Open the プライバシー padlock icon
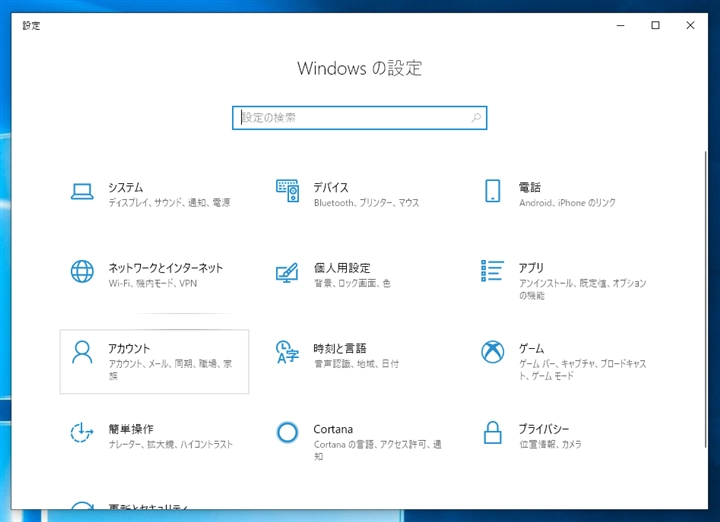This screenshot has width=720, height=522. click(493, 432)
